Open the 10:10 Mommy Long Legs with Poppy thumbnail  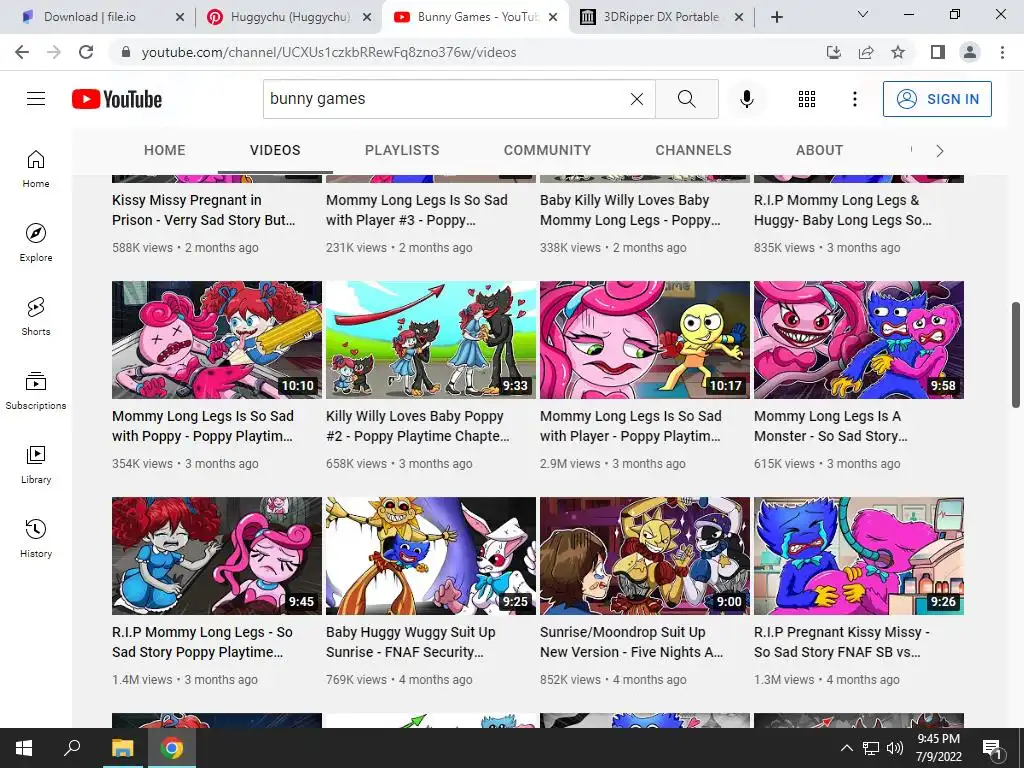[217, 340]
